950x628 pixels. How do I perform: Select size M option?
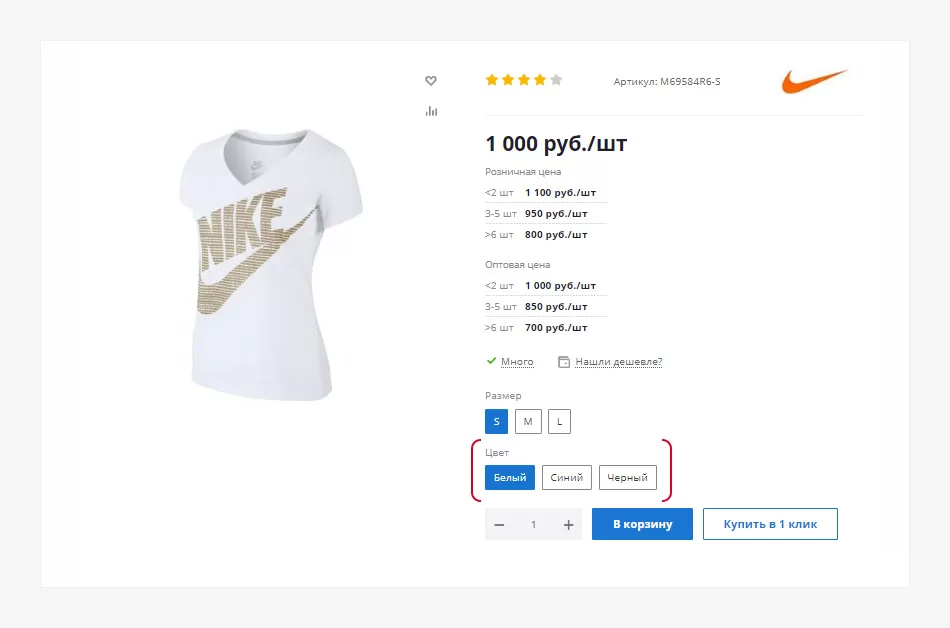[528, 421]
